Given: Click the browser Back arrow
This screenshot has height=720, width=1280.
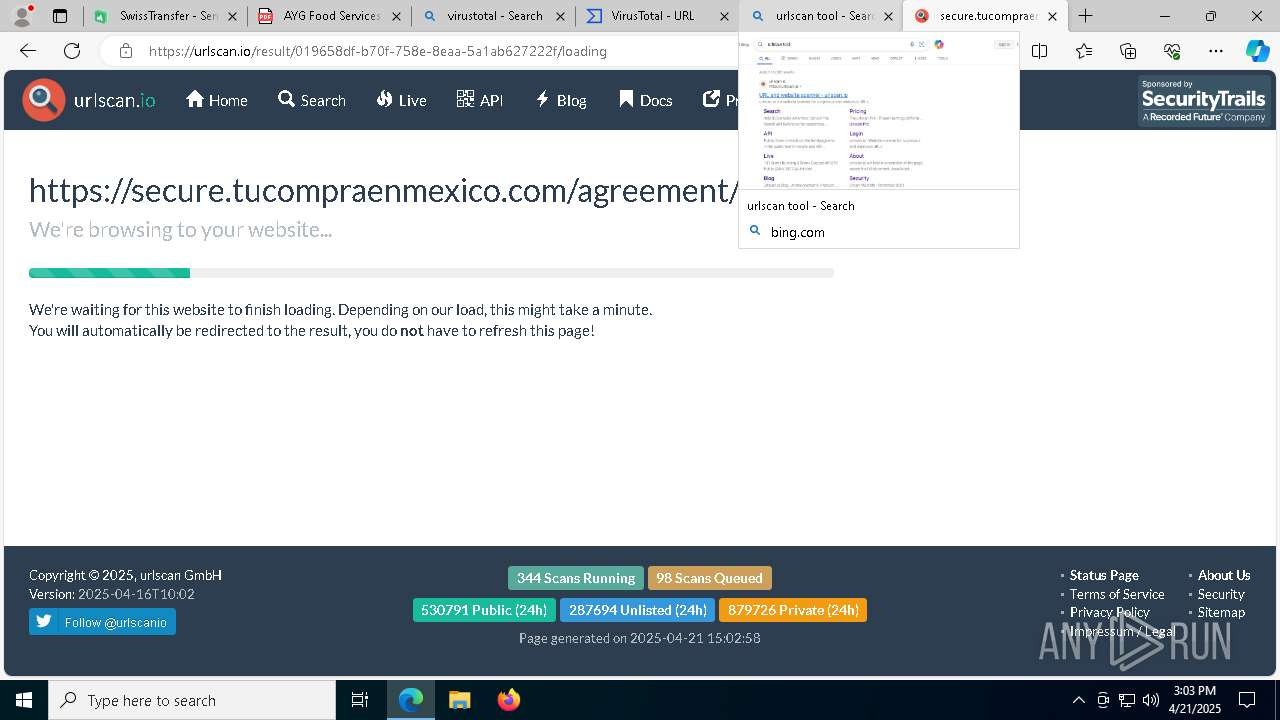Looking at the screenshot, I should point(28,51).
